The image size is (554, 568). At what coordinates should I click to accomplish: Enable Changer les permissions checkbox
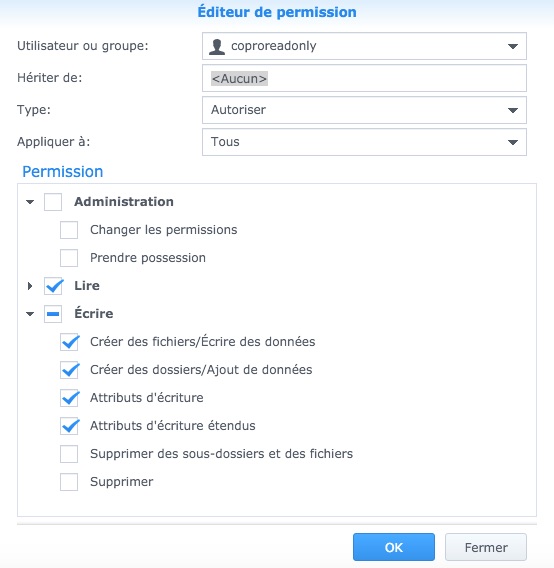[69, 230]
